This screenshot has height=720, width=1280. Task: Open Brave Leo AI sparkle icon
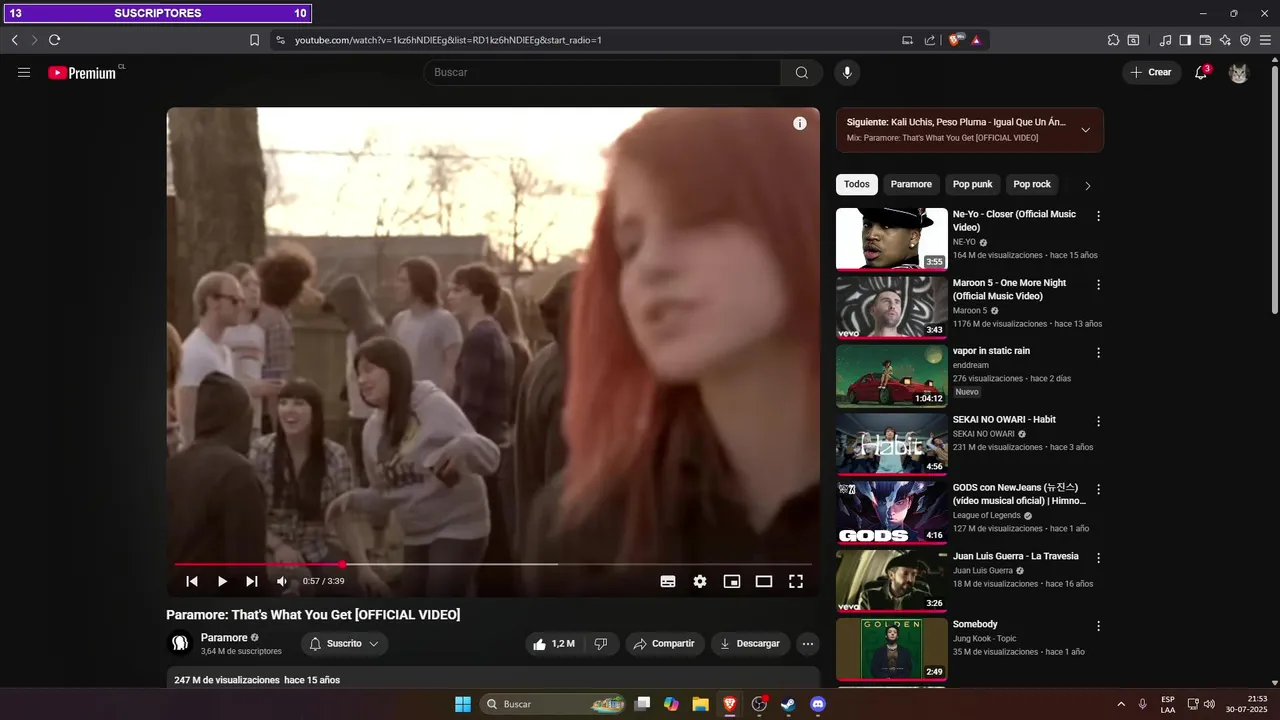click(1225, 40)
